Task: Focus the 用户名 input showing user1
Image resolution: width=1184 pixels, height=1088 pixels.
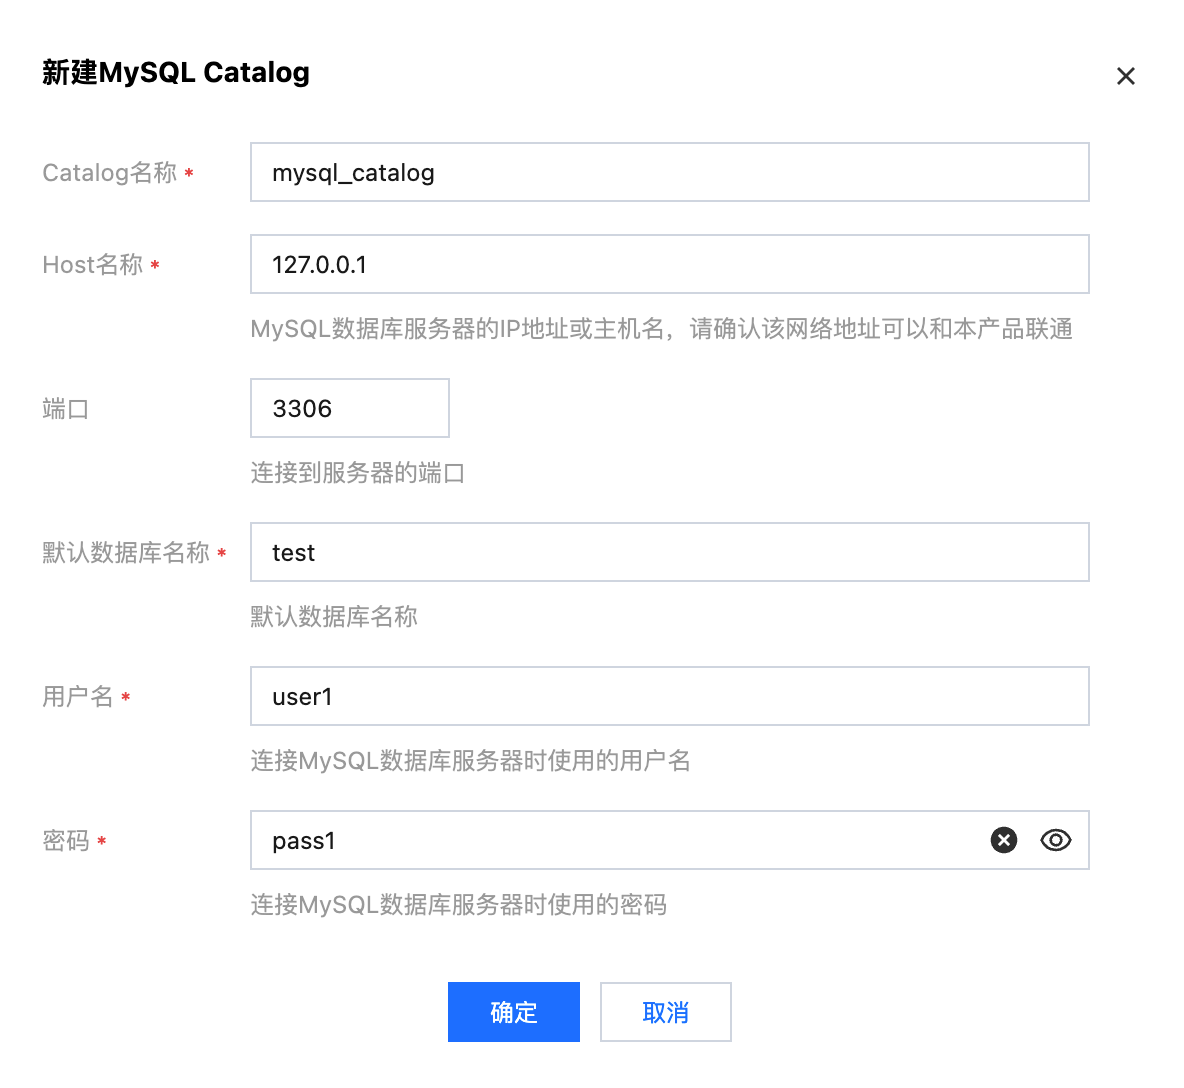Action: pyautogui.click(x=668, y=696)
